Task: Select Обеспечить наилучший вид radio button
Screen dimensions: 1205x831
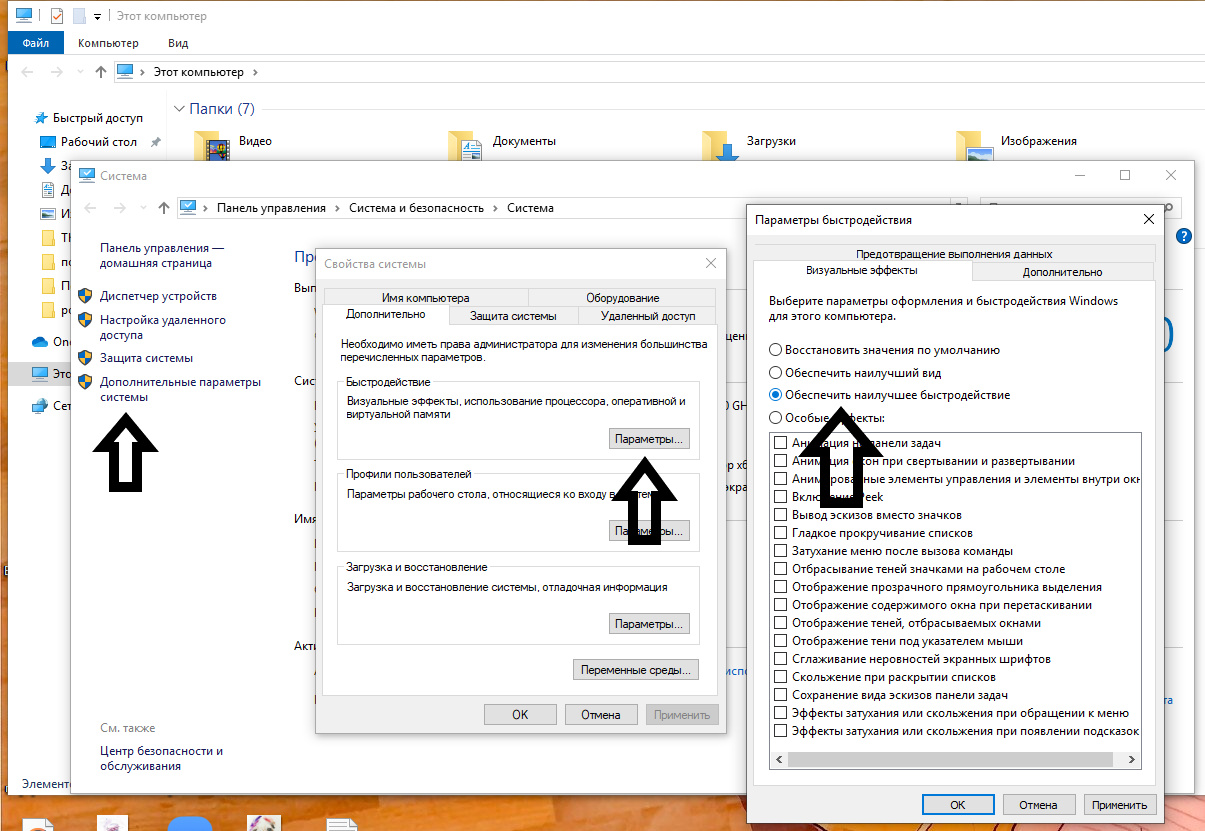Action: pyautogui.click(x=776, y=373)
